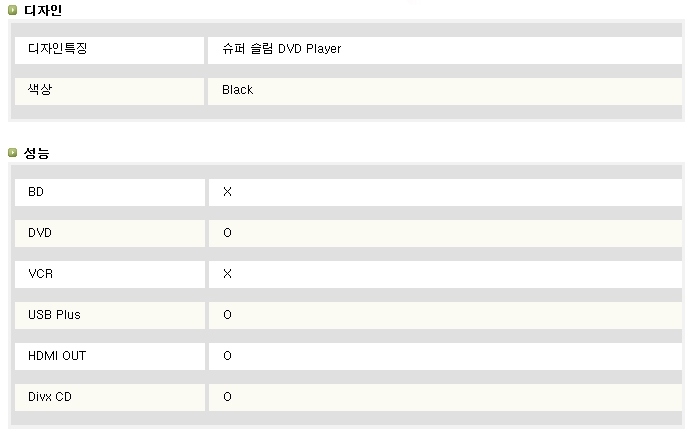This screenshot has width=693, height=447.
Task: Select the O value for DVD
Action: [x=227, y=233]
